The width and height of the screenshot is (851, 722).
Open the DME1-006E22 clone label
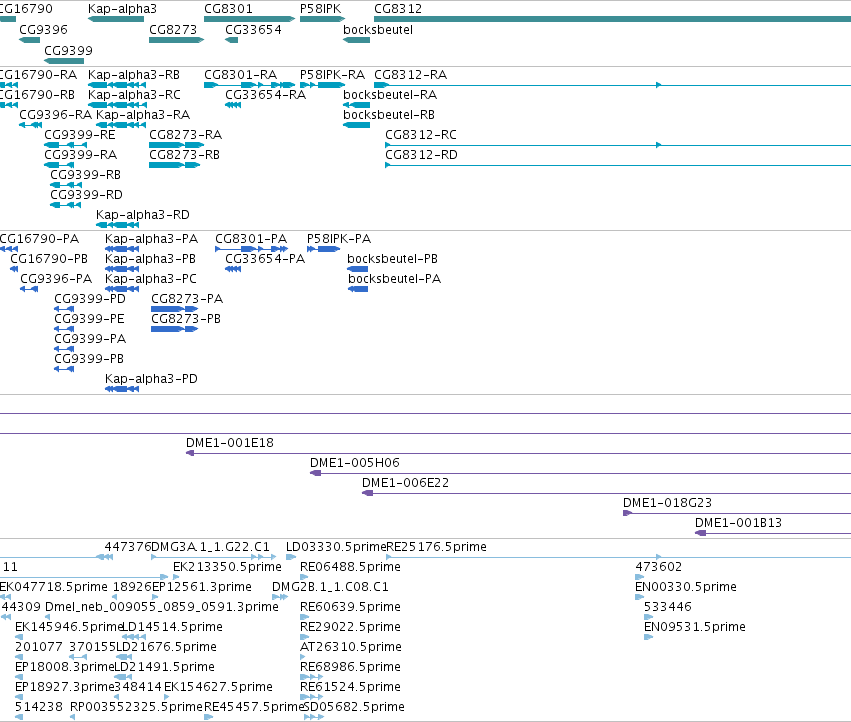[405, 483]
